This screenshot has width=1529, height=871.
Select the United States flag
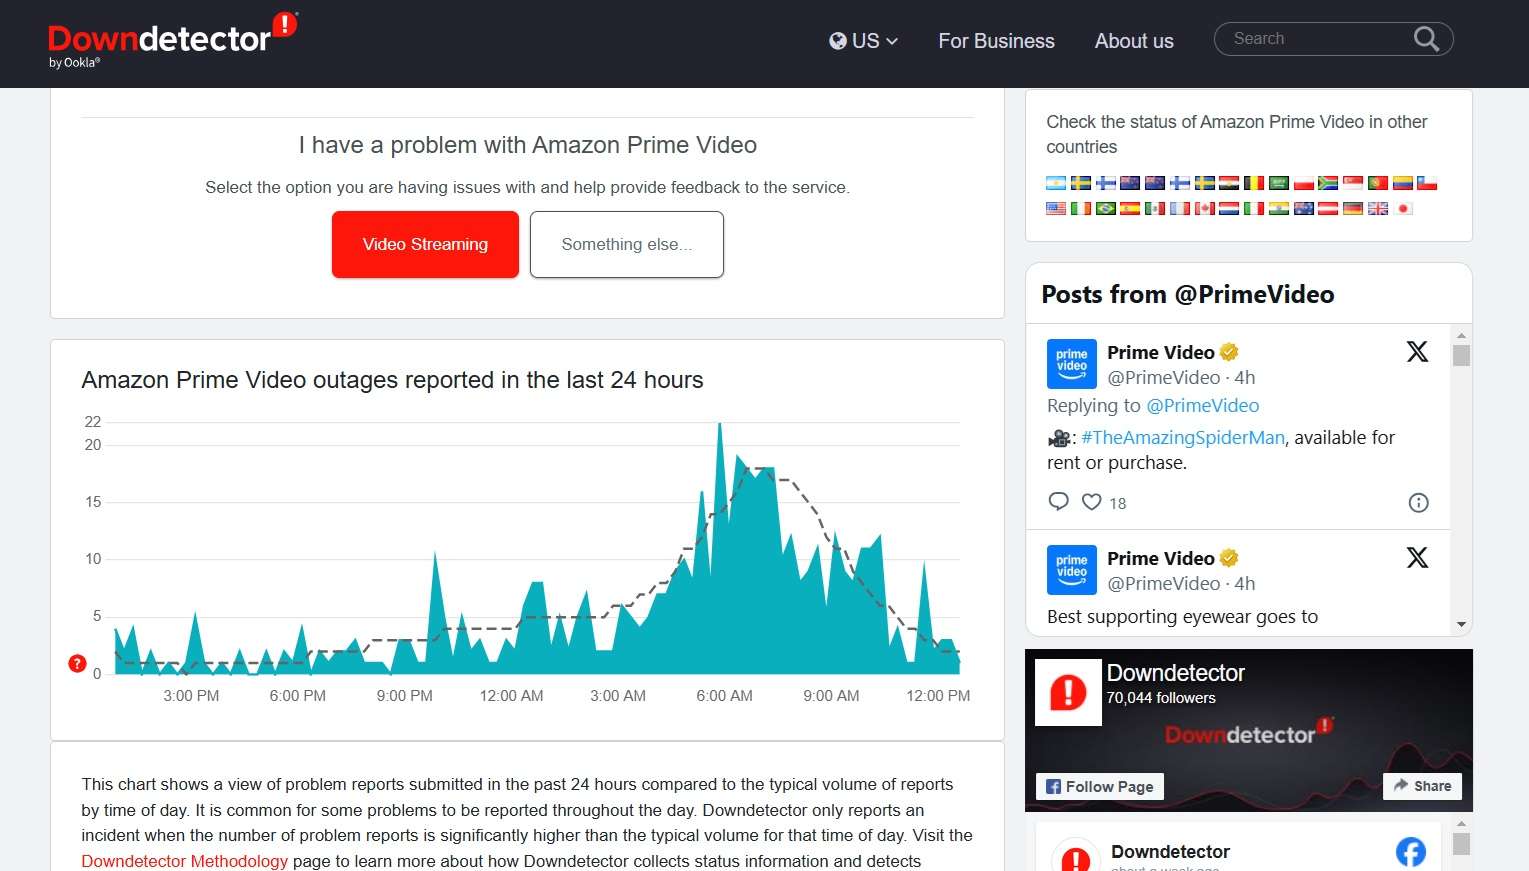1056,208
